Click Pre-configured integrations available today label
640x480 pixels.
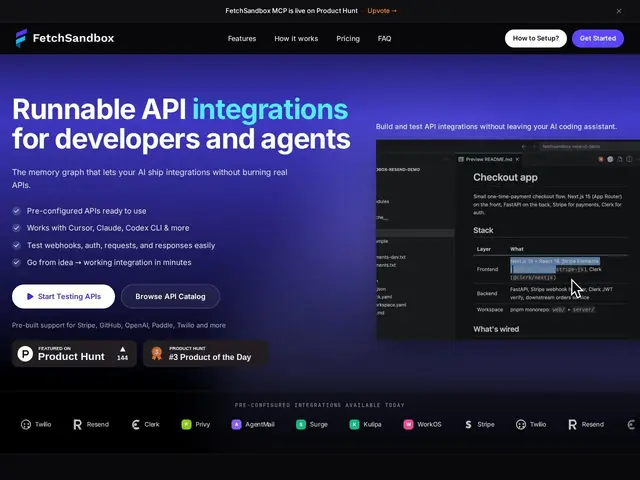(320, 405)
